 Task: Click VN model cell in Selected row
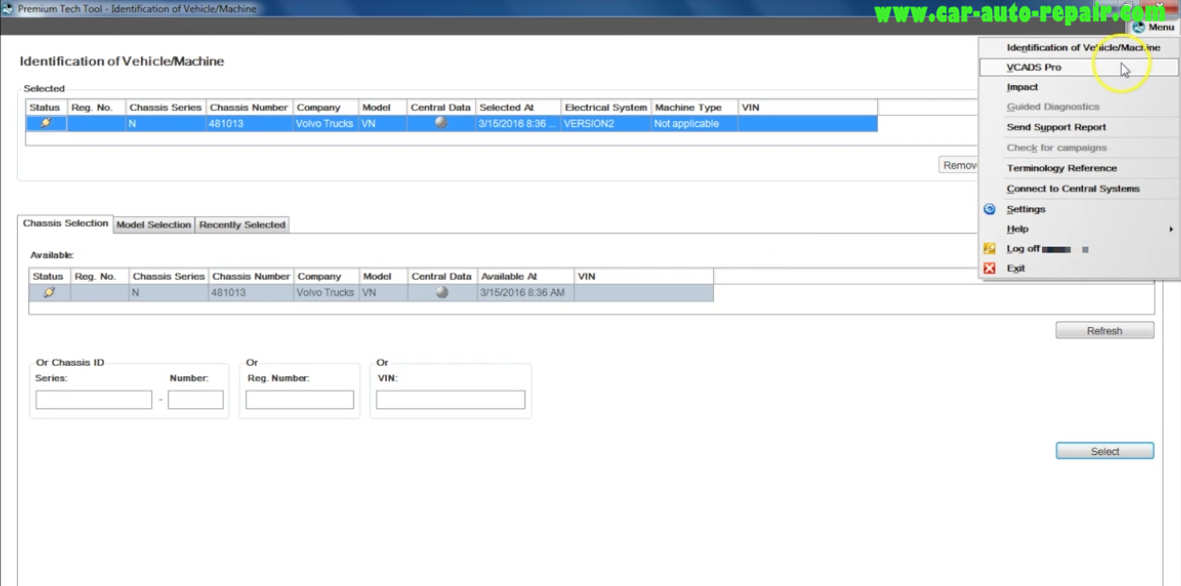pos(383,124)
